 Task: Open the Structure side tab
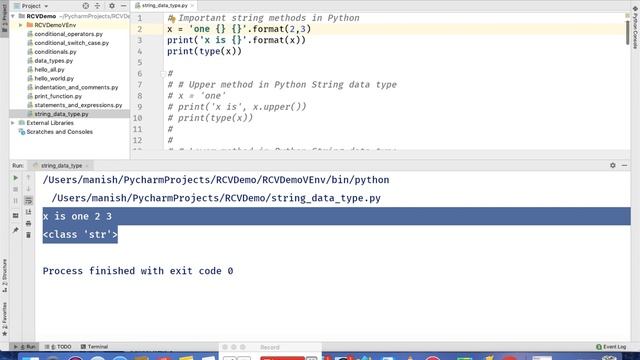click(x=4, y=276)
